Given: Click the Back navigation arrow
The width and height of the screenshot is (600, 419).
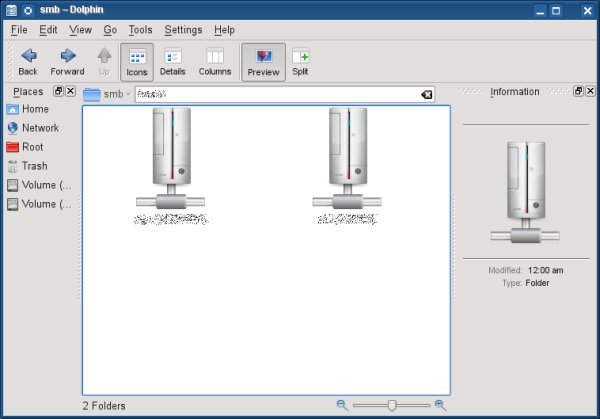Looking at the screenshot, I should coord(28,61).
